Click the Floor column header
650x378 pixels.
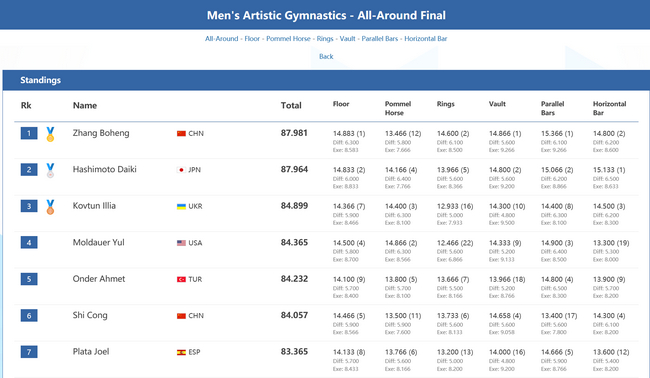pyautogui.click(x=341, y=104)
